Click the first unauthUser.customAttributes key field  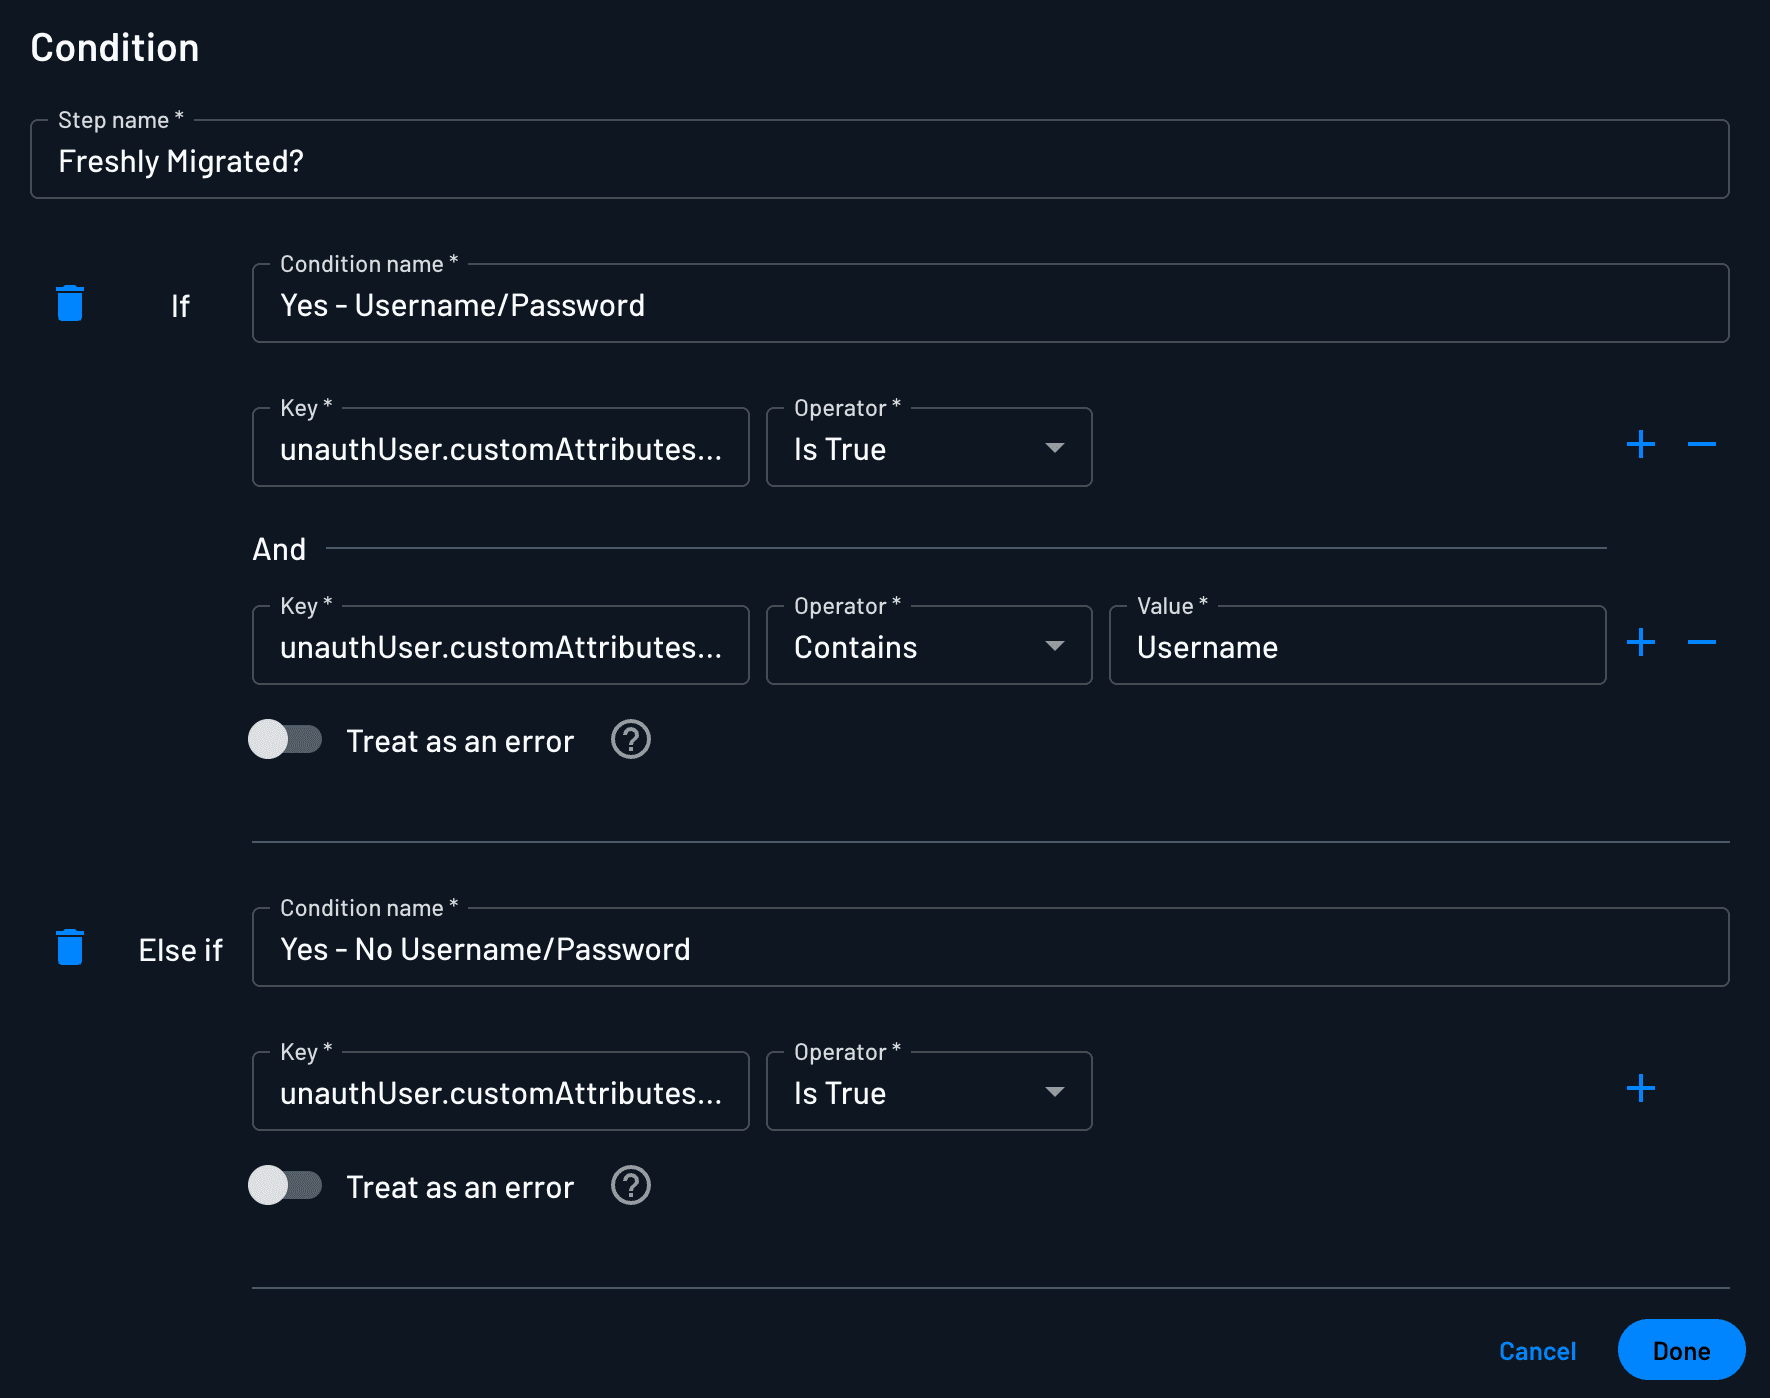coord(500,448)
